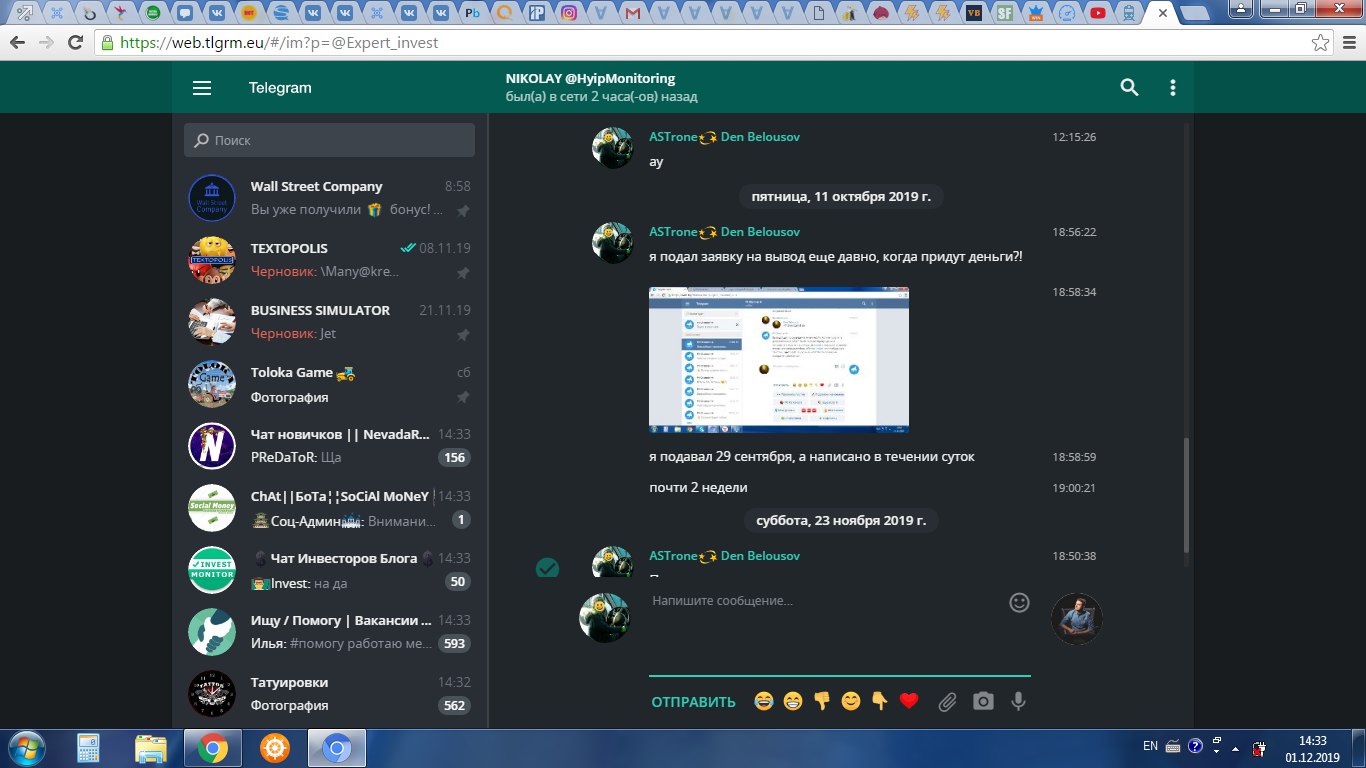Click the Wall Street Company avatar
Image resolution: width=1366 pixels, height=768 pixels.
click(x=212, y=199)
